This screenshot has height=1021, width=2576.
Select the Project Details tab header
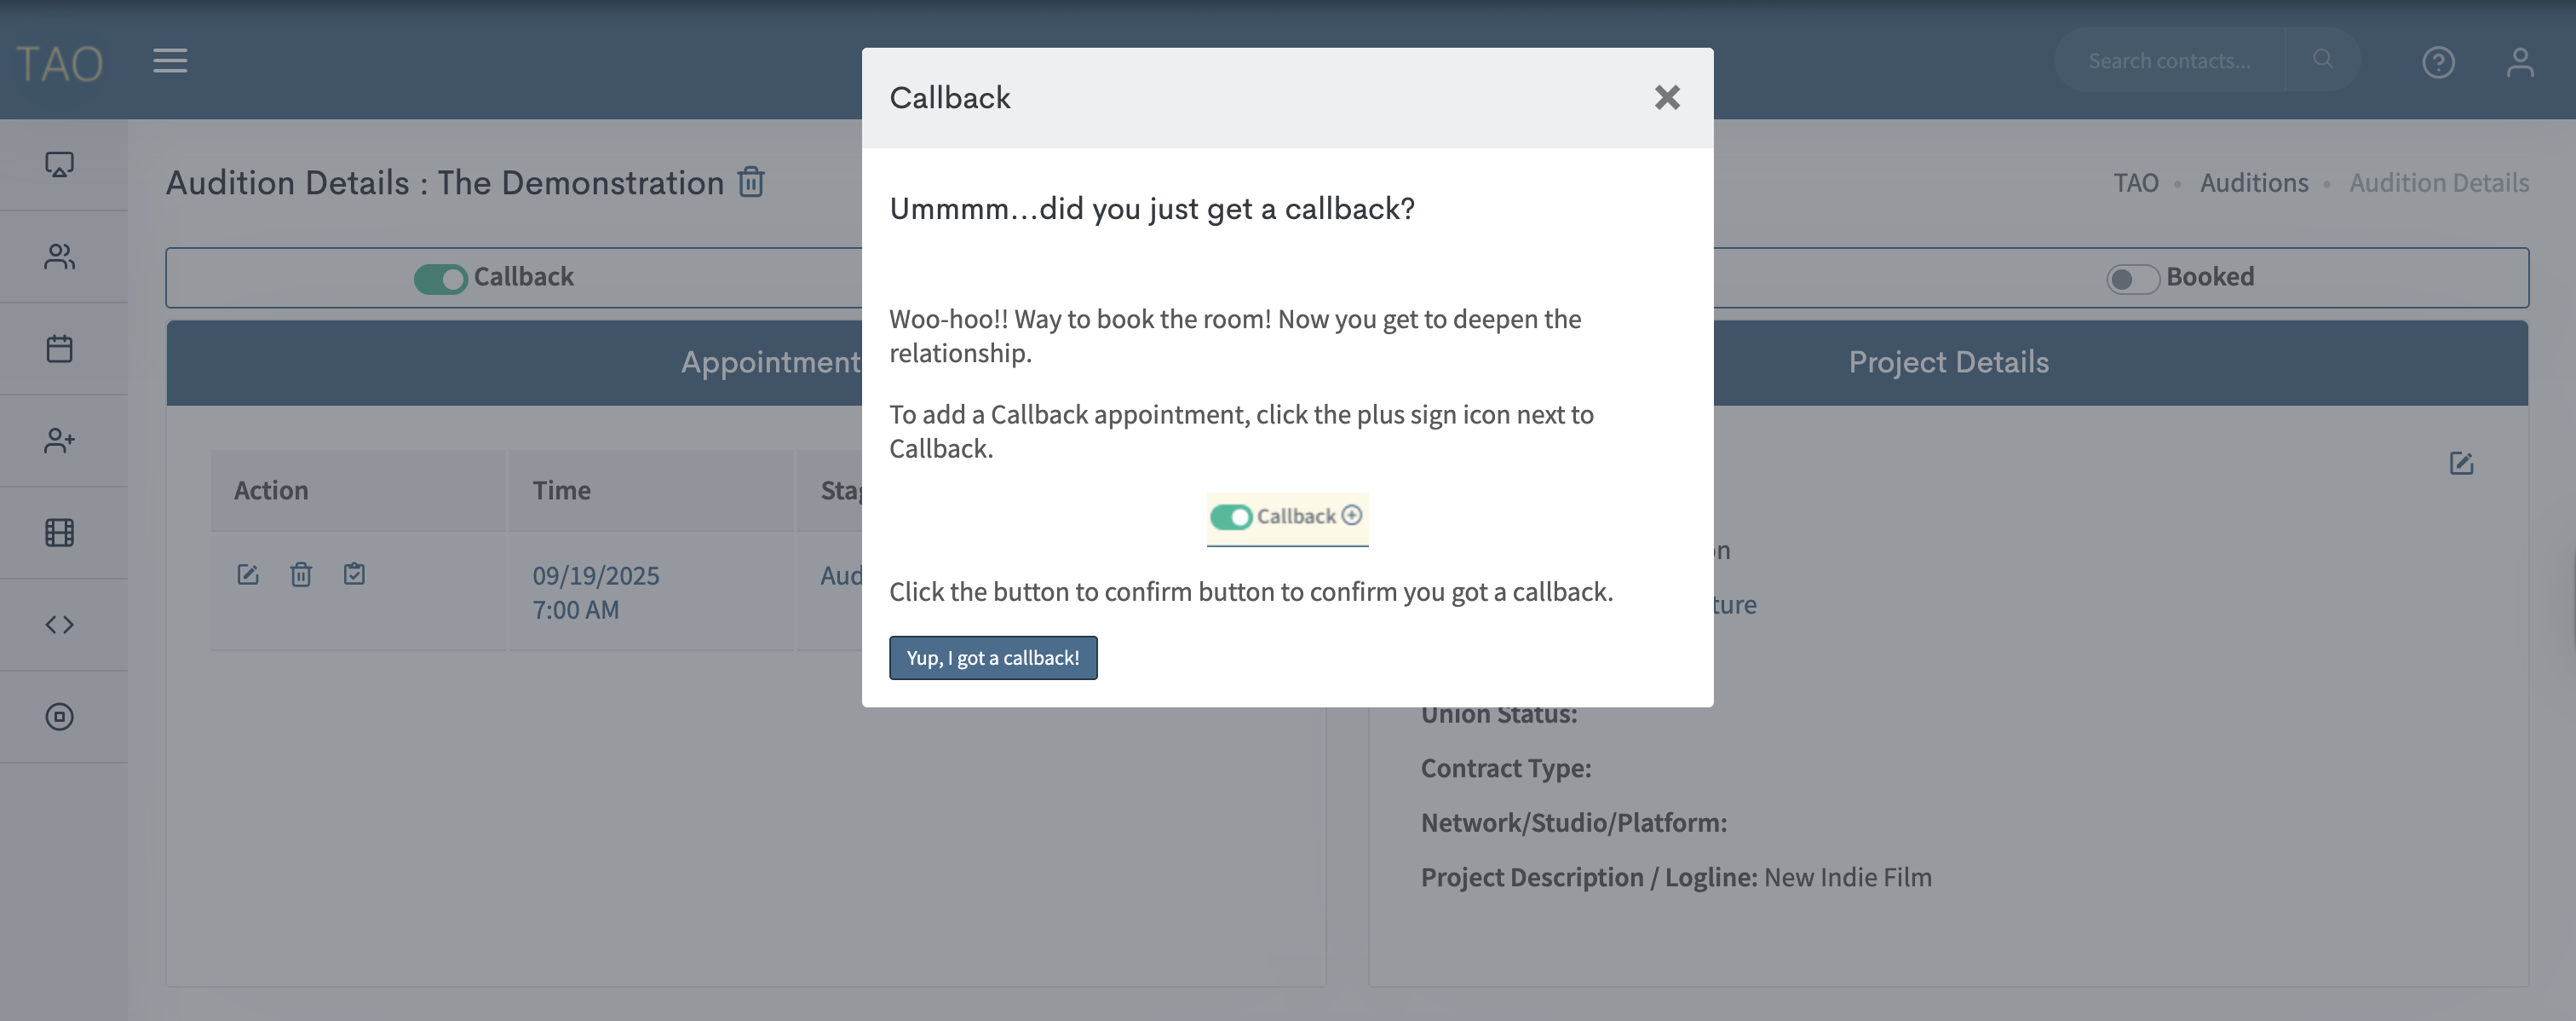tap(1947, 362)
